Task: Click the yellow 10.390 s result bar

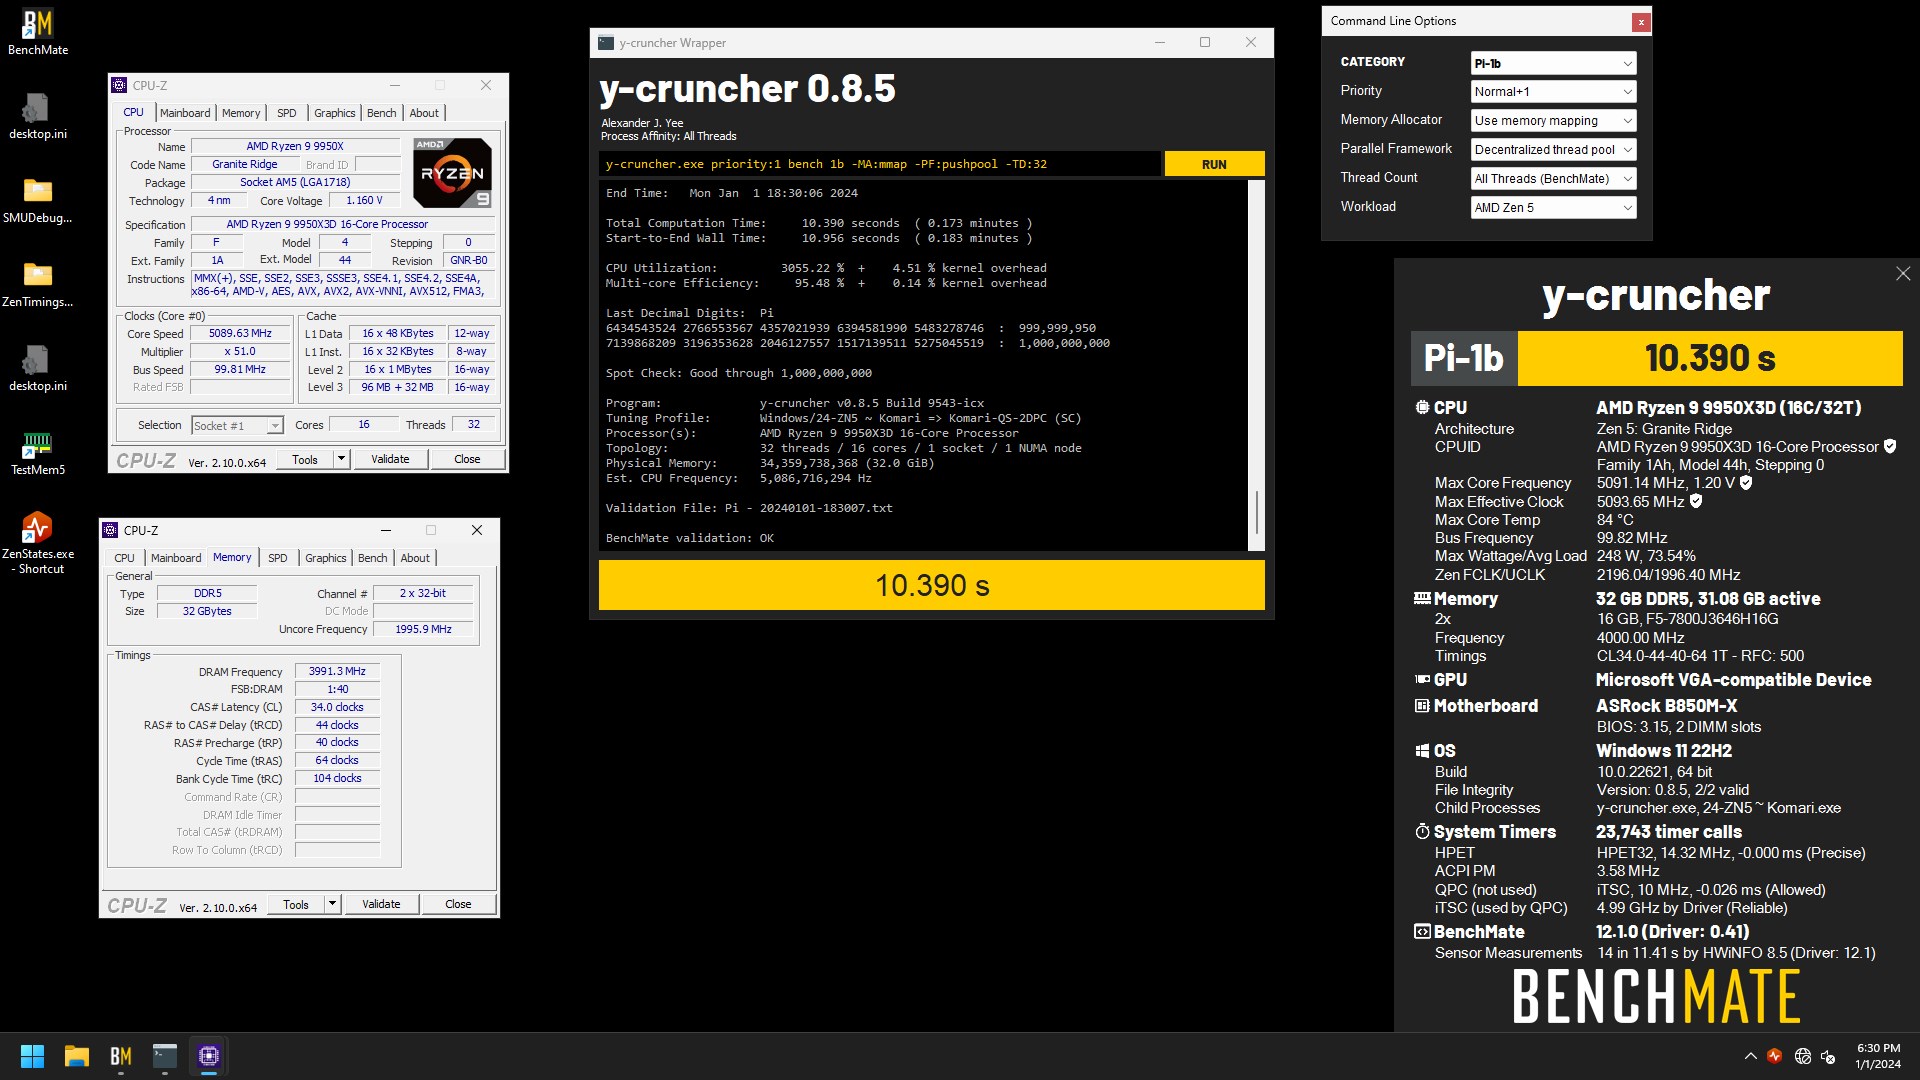Action: [x=932, y=585]
